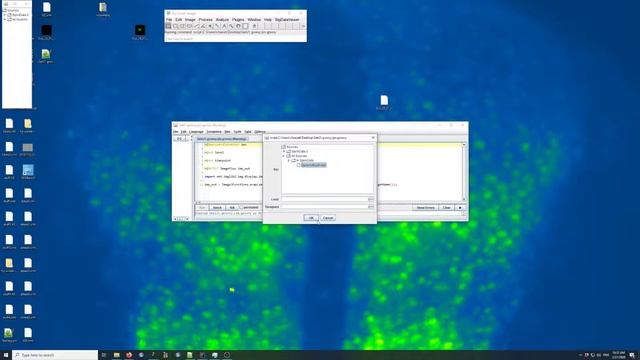
Task: Collapse the All Sources tree node
Action: 284,156
